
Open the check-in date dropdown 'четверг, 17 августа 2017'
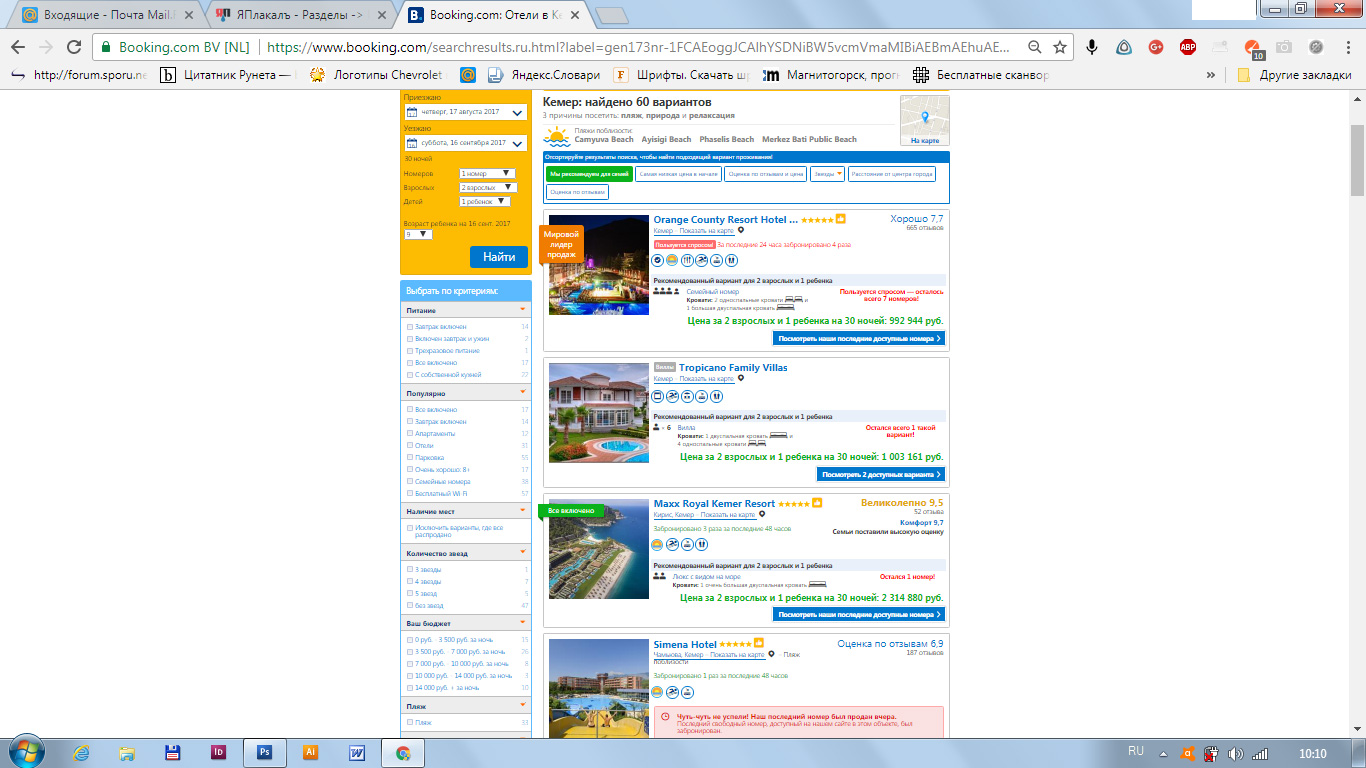point(465,113)
